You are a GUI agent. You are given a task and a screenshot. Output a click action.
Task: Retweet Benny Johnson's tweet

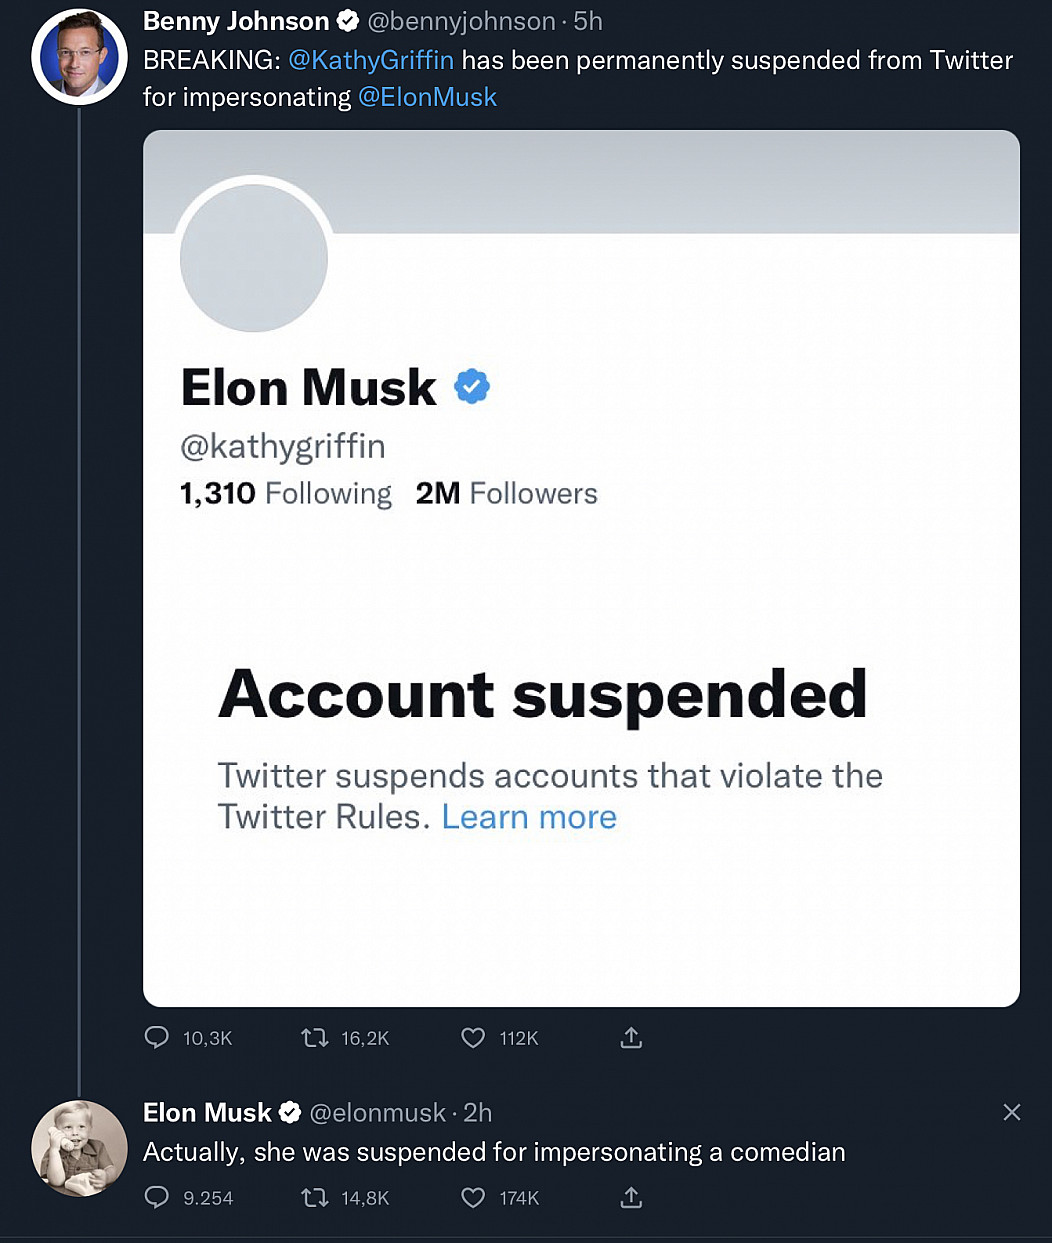(315, 1038)
